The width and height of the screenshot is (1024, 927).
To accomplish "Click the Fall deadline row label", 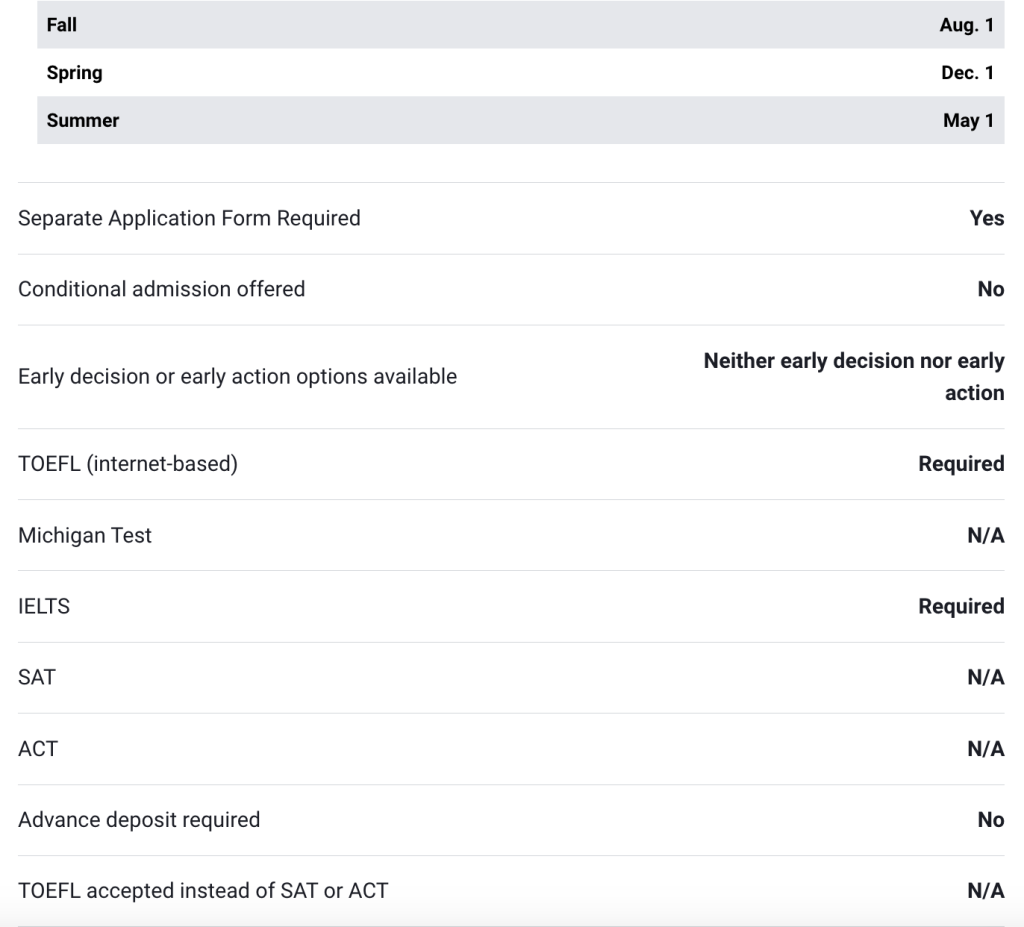I will tap(62, 25).
